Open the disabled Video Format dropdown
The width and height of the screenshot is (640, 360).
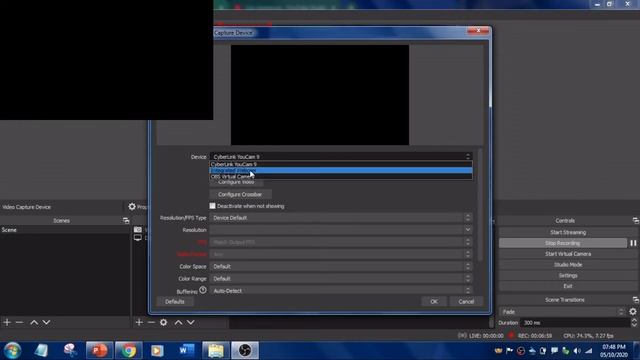pos(341,254)
